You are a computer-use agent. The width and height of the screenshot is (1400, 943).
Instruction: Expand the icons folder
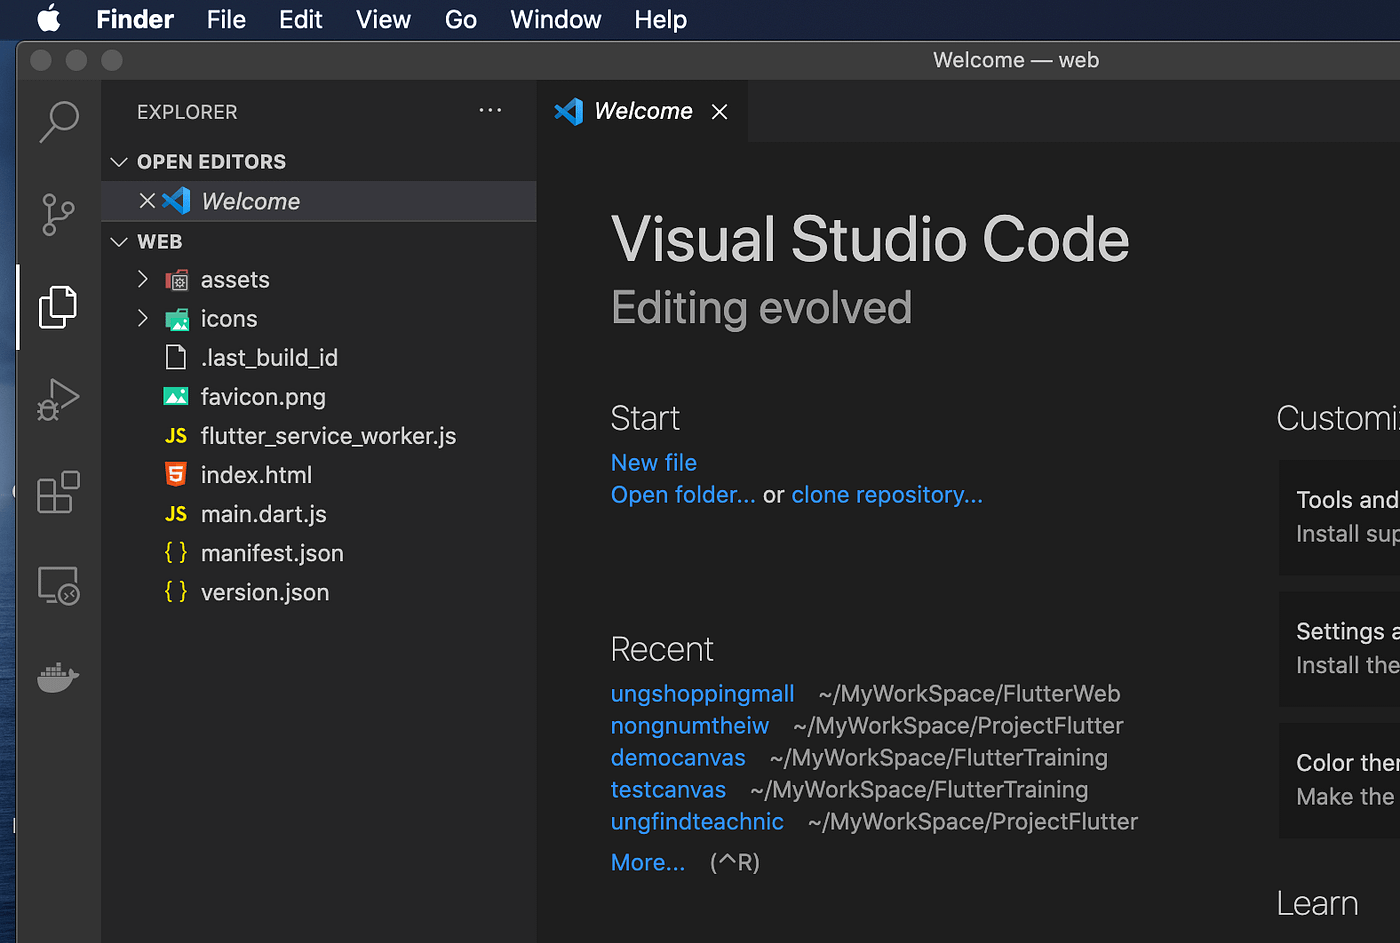tap(143, 318)
